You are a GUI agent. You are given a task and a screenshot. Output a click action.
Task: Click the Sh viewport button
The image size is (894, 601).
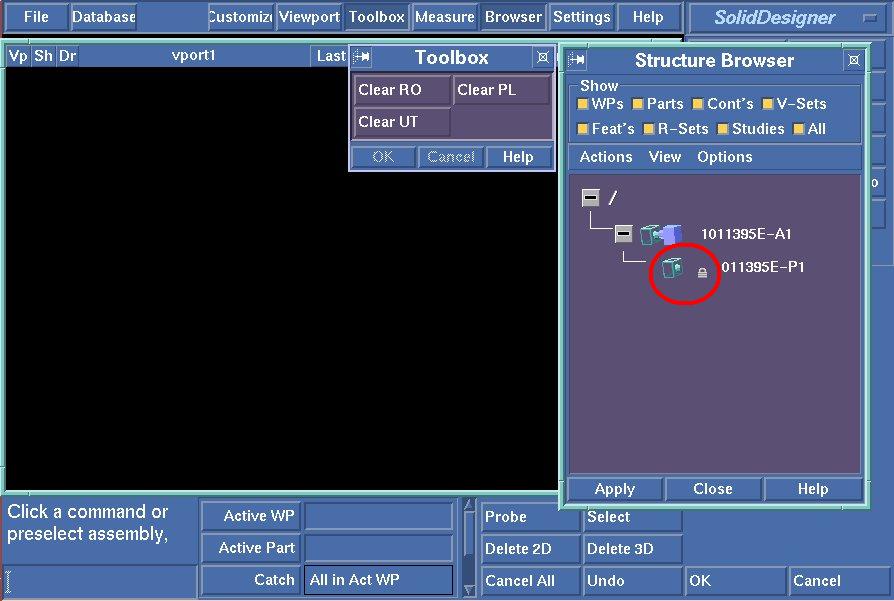click(x=43, y=56)
